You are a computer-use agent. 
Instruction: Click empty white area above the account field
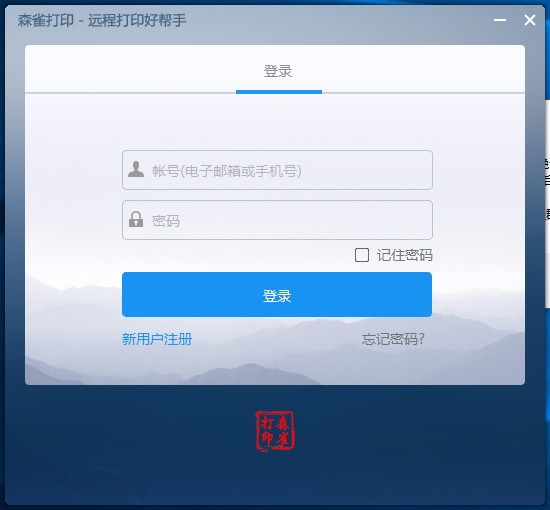point(277,123)
